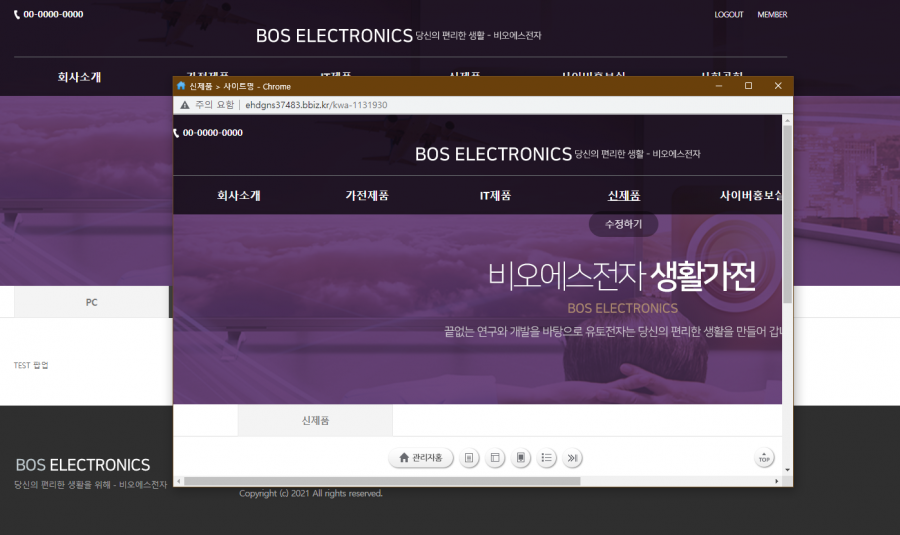Open the MEMBER link in header
This screenshot has width=900, height=535.
(x=772, y=15)
